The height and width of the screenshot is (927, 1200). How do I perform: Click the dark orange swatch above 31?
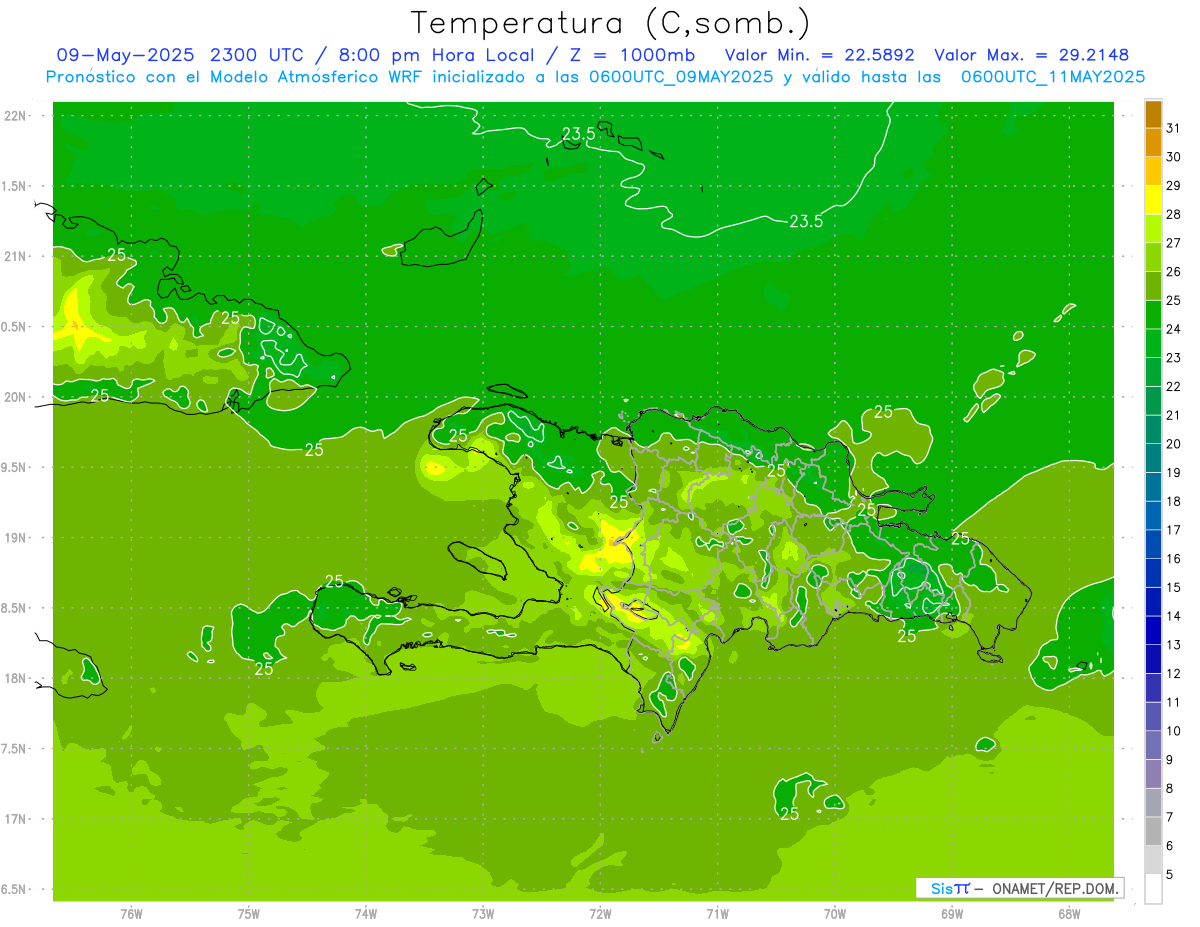(1153, 114)
